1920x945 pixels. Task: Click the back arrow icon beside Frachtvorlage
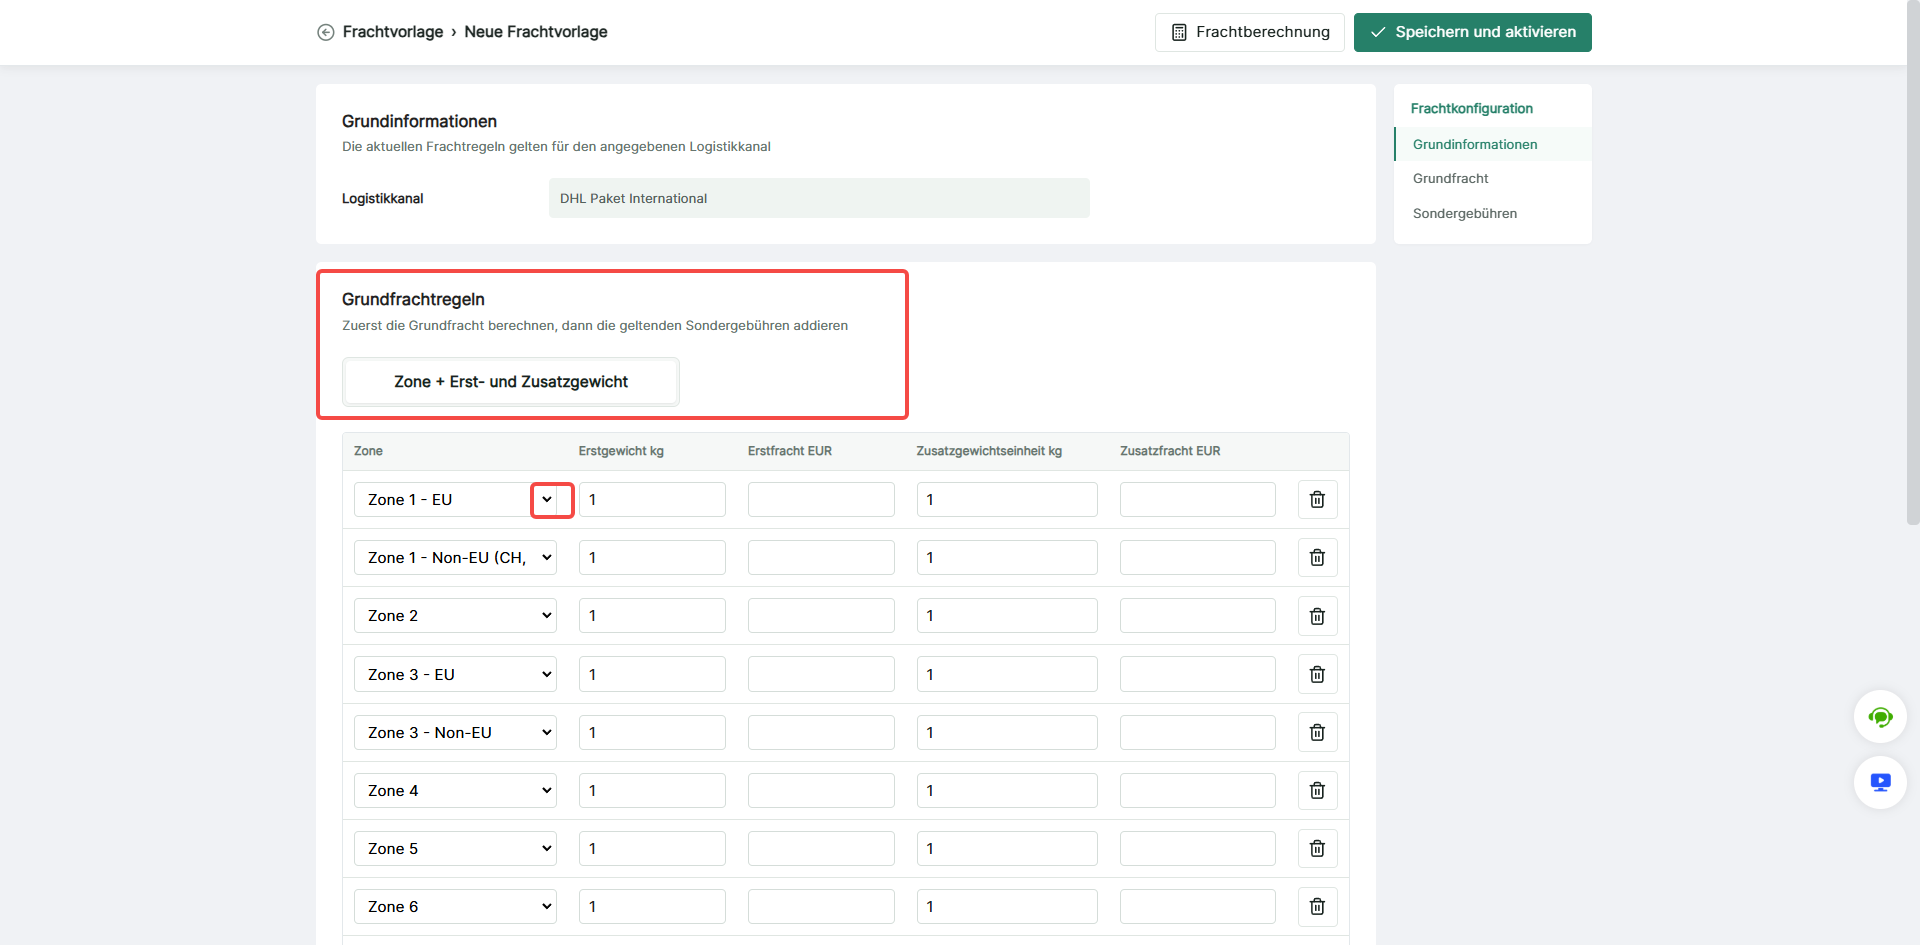(x=326, y=32)
